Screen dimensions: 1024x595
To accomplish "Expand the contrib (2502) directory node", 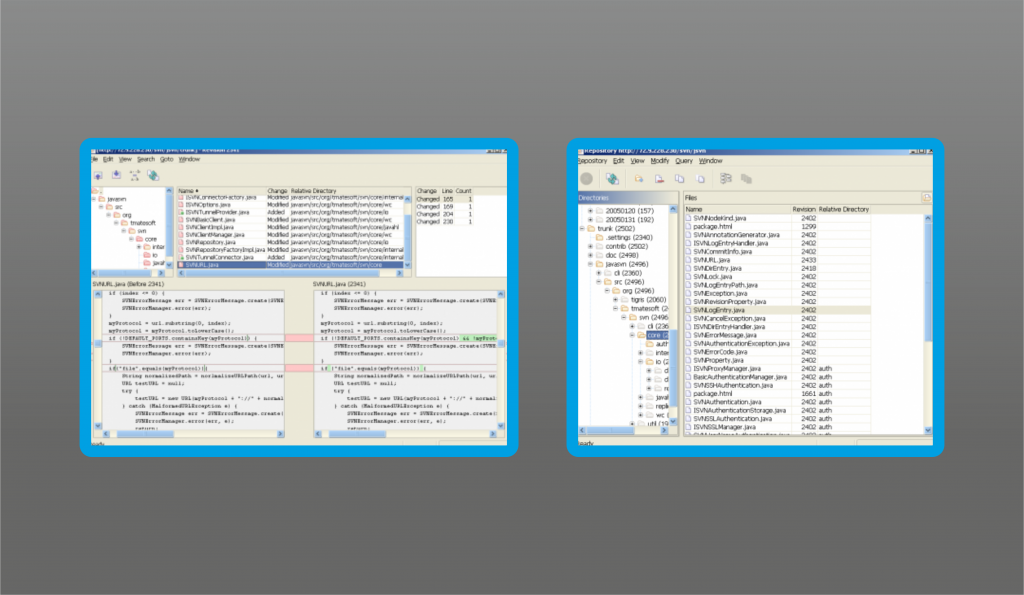I will 590,246.
